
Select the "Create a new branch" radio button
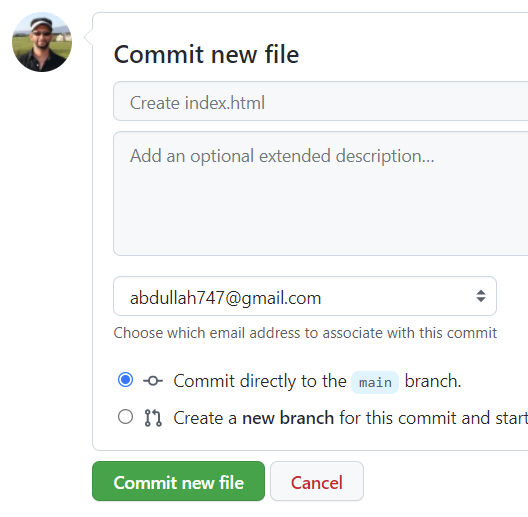(125, 417)
